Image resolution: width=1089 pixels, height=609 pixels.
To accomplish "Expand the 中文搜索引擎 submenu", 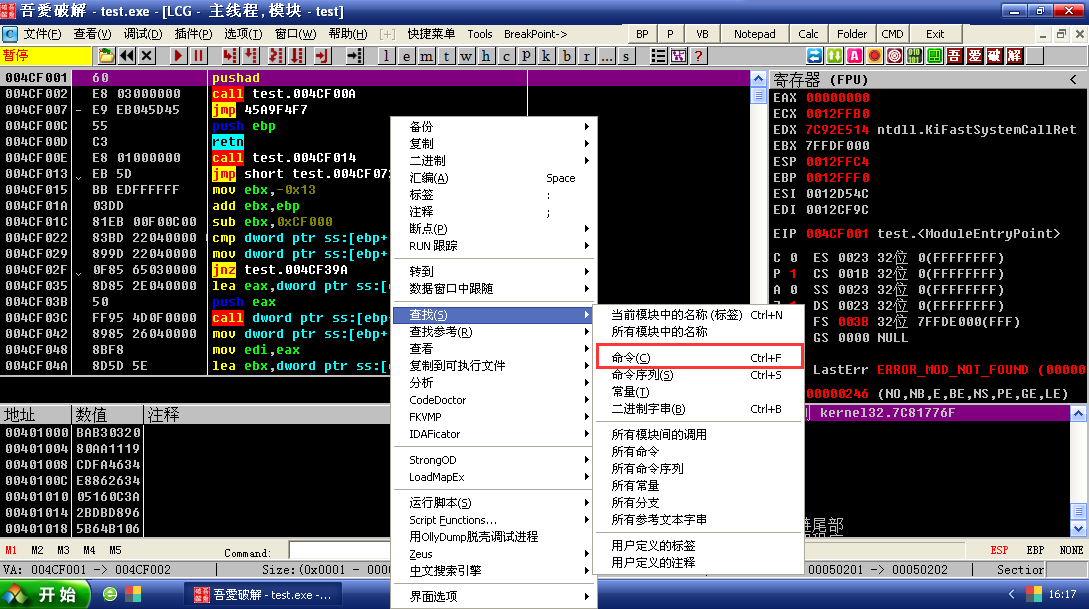I will point(494,571).
